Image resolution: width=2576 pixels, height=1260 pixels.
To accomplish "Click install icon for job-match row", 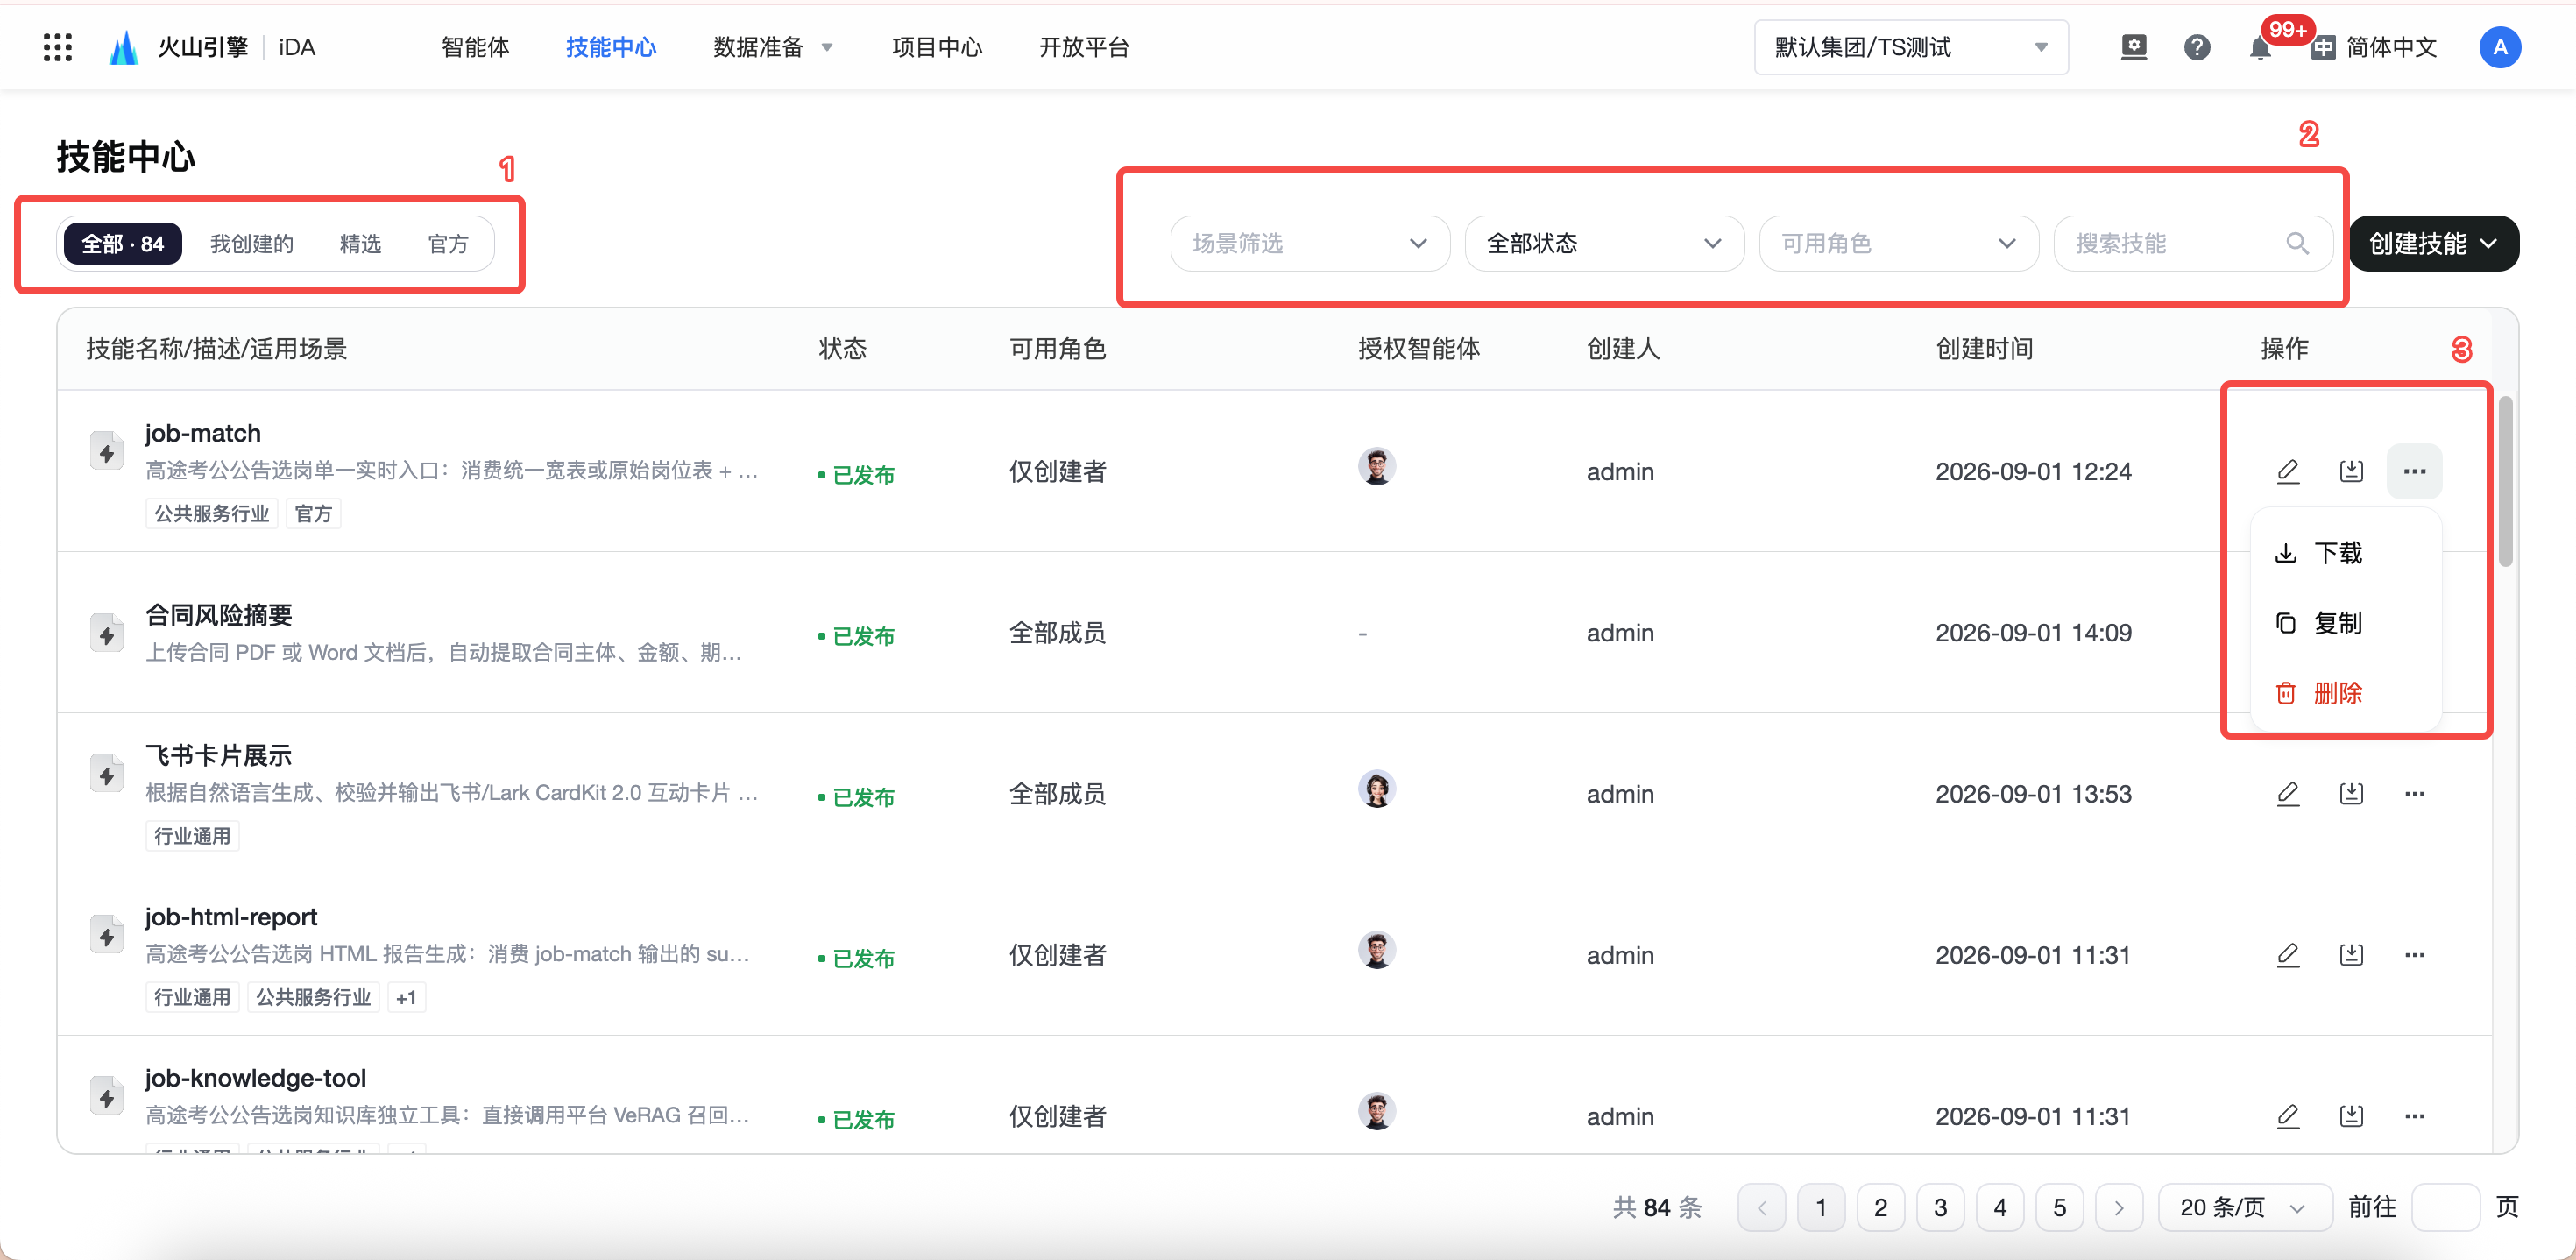I will (x=2351, y=471).
